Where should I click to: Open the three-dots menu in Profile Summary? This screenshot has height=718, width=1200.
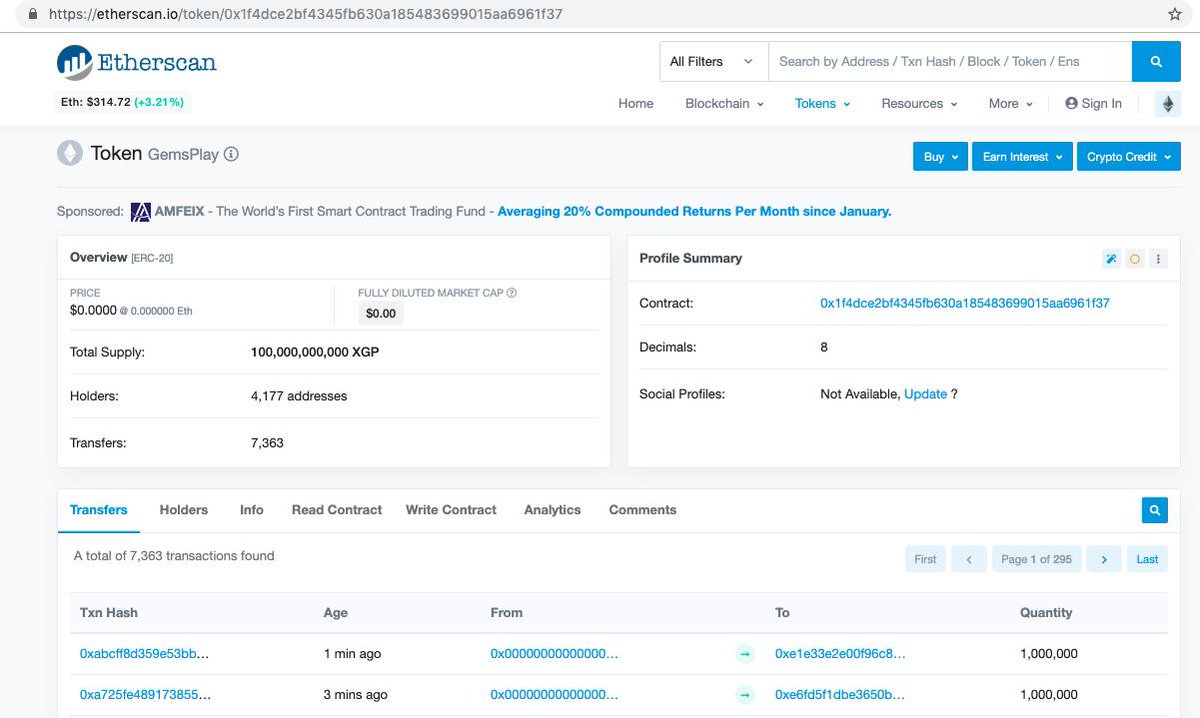pyautogui.click(x=1158, y=259)
